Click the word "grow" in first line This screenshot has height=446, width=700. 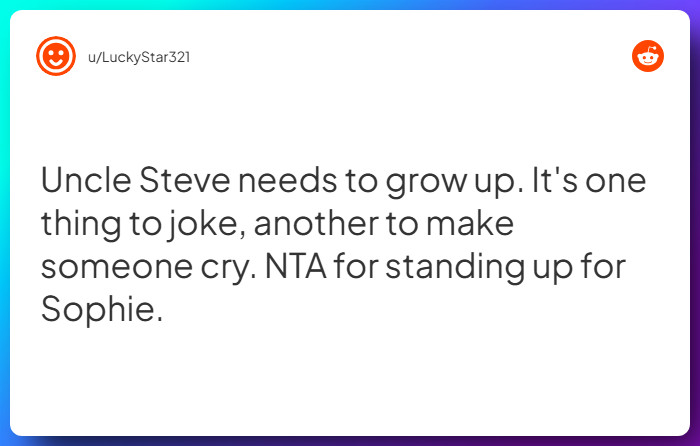point(403,182)
